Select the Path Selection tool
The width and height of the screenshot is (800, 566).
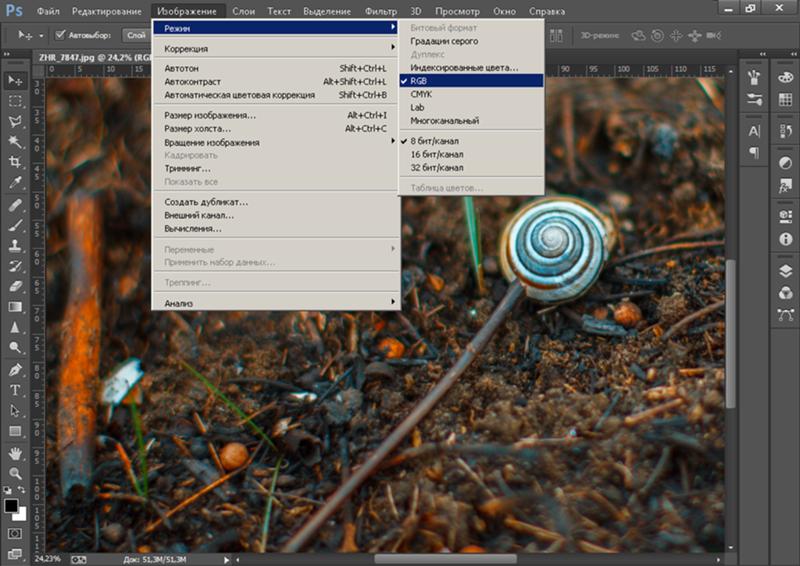point(15,411)
